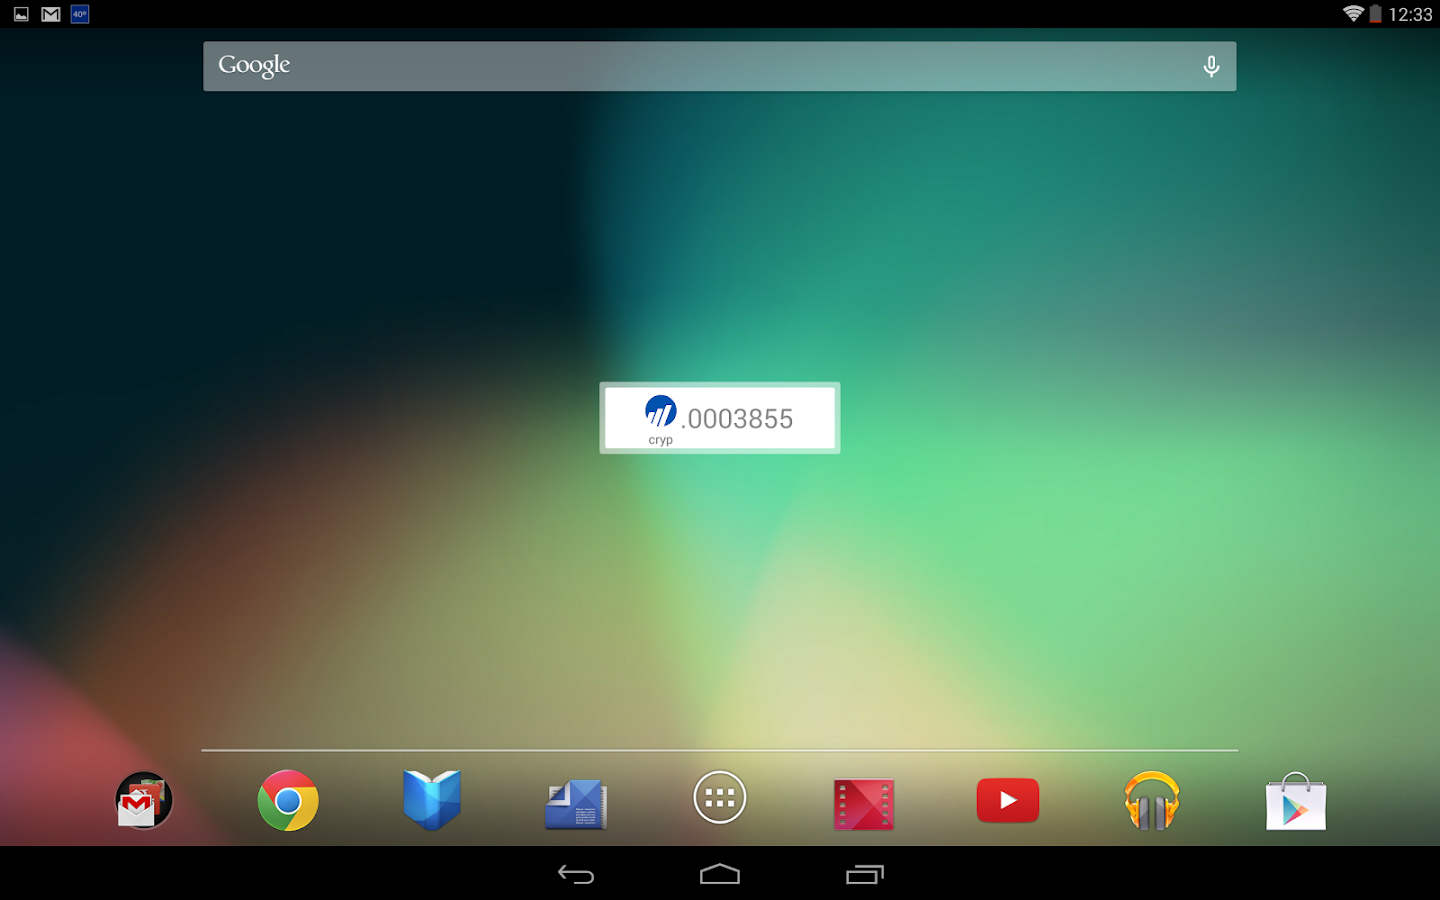Tap the 12:33 clock
This screenshot has height=900, width=1440.
(1410, 14)
